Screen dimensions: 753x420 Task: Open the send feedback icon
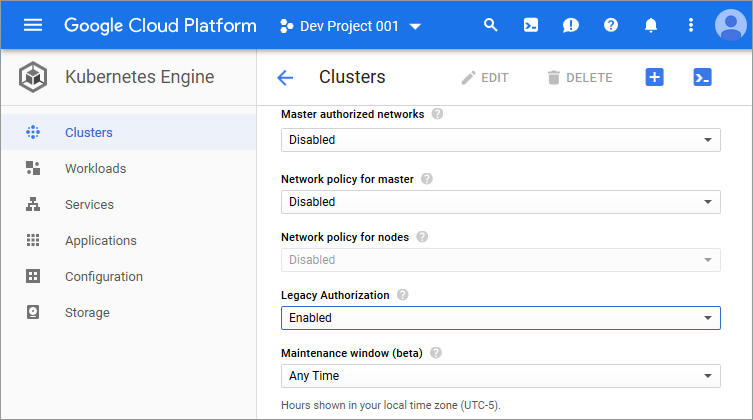571,25
